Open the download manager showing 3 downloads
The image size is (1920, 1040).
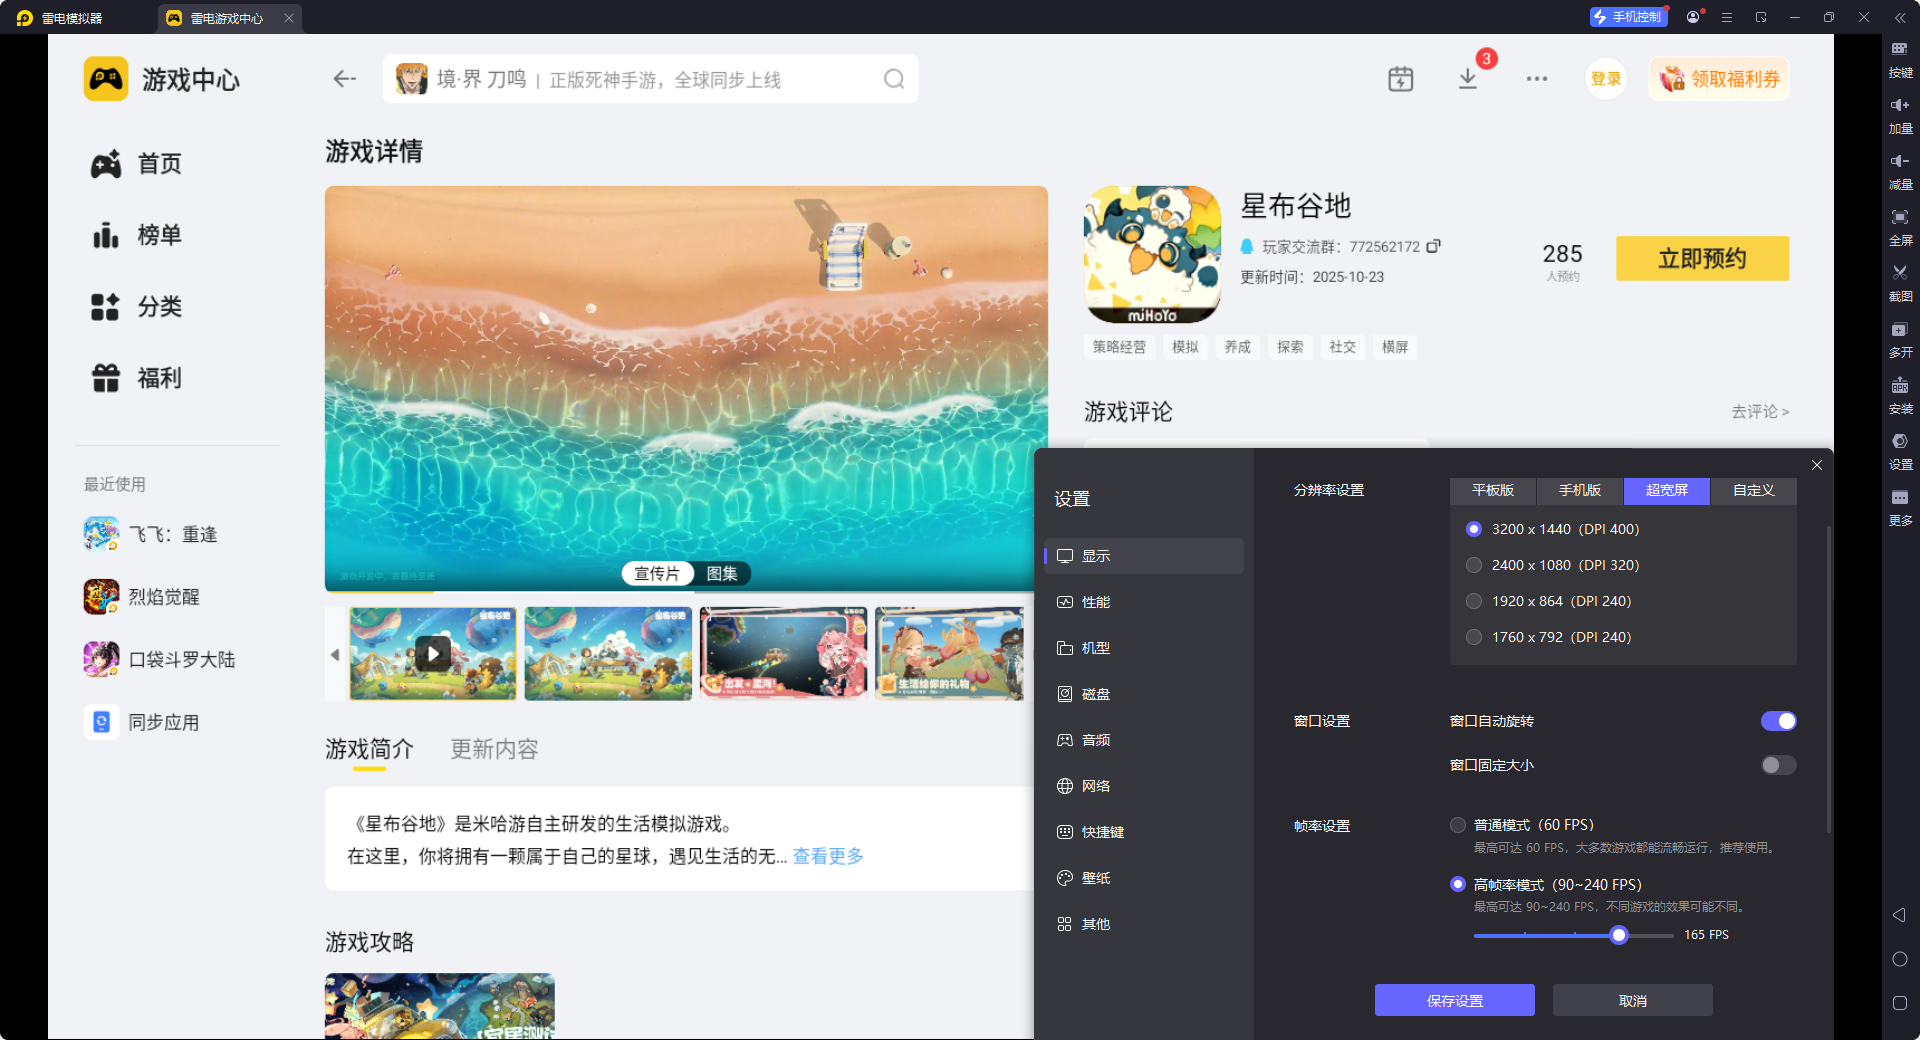1468,78
